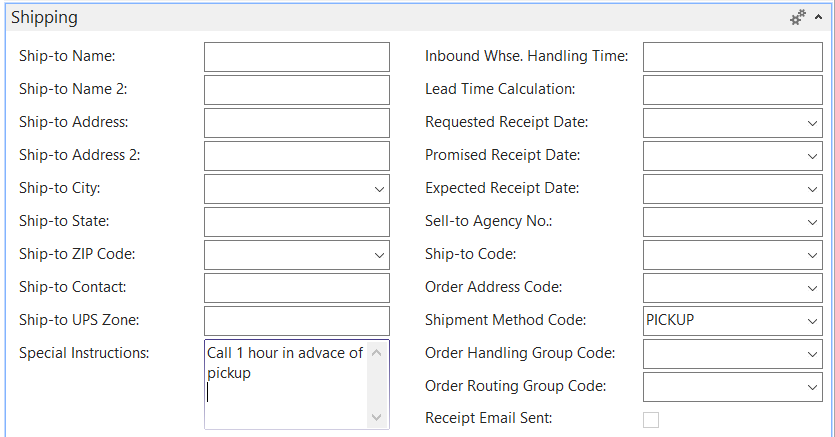Toggle the Receipt Email Sent checkbox
The width and height of the screenshot is (835, 437).
[651, 419]
